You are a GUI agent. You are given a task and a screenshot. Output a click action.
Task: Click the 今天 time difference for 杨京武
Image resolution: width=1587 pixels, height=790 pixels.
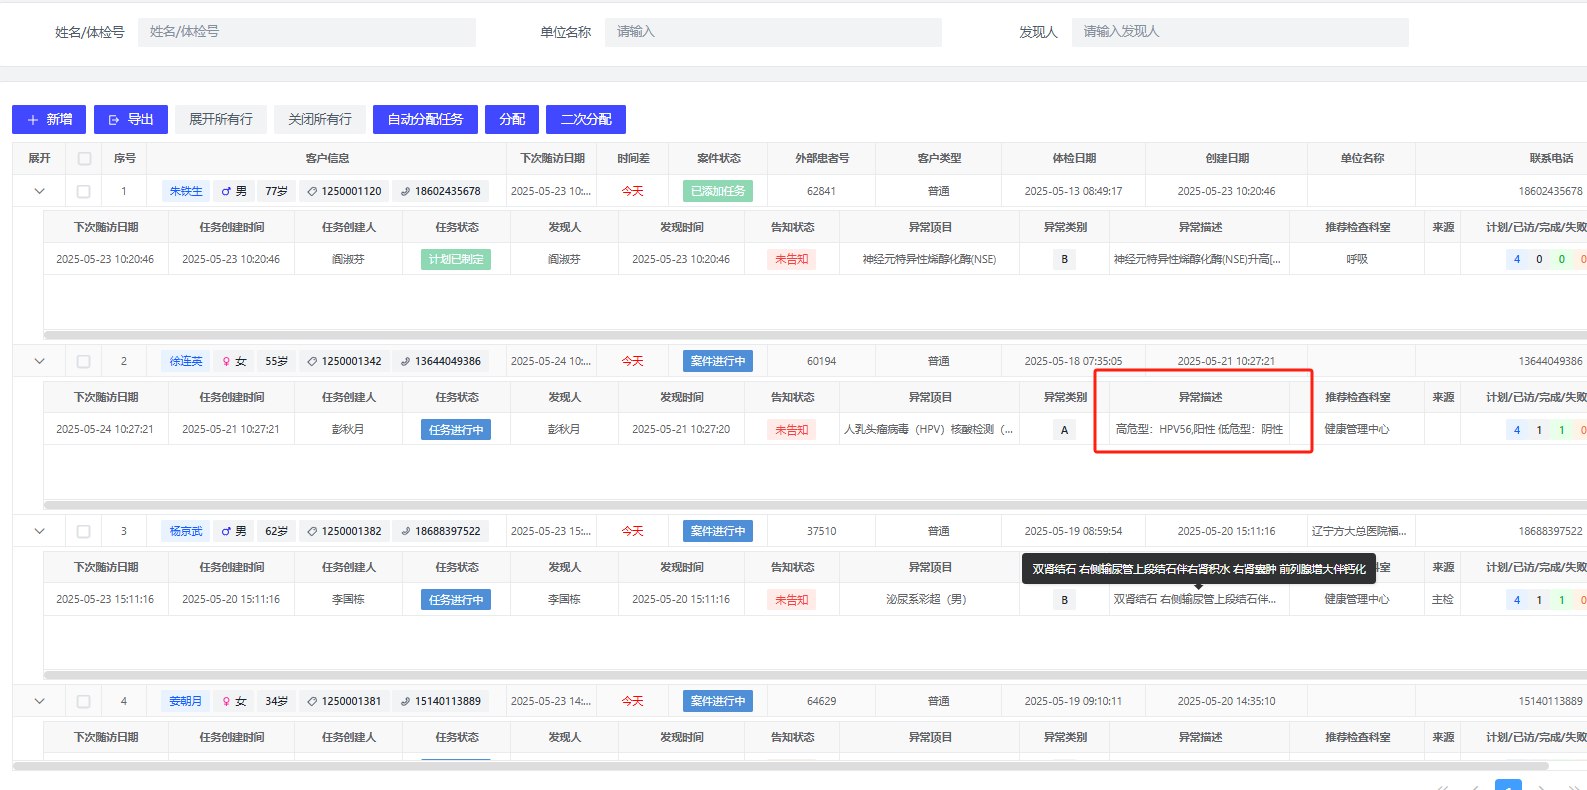(633, 531)
